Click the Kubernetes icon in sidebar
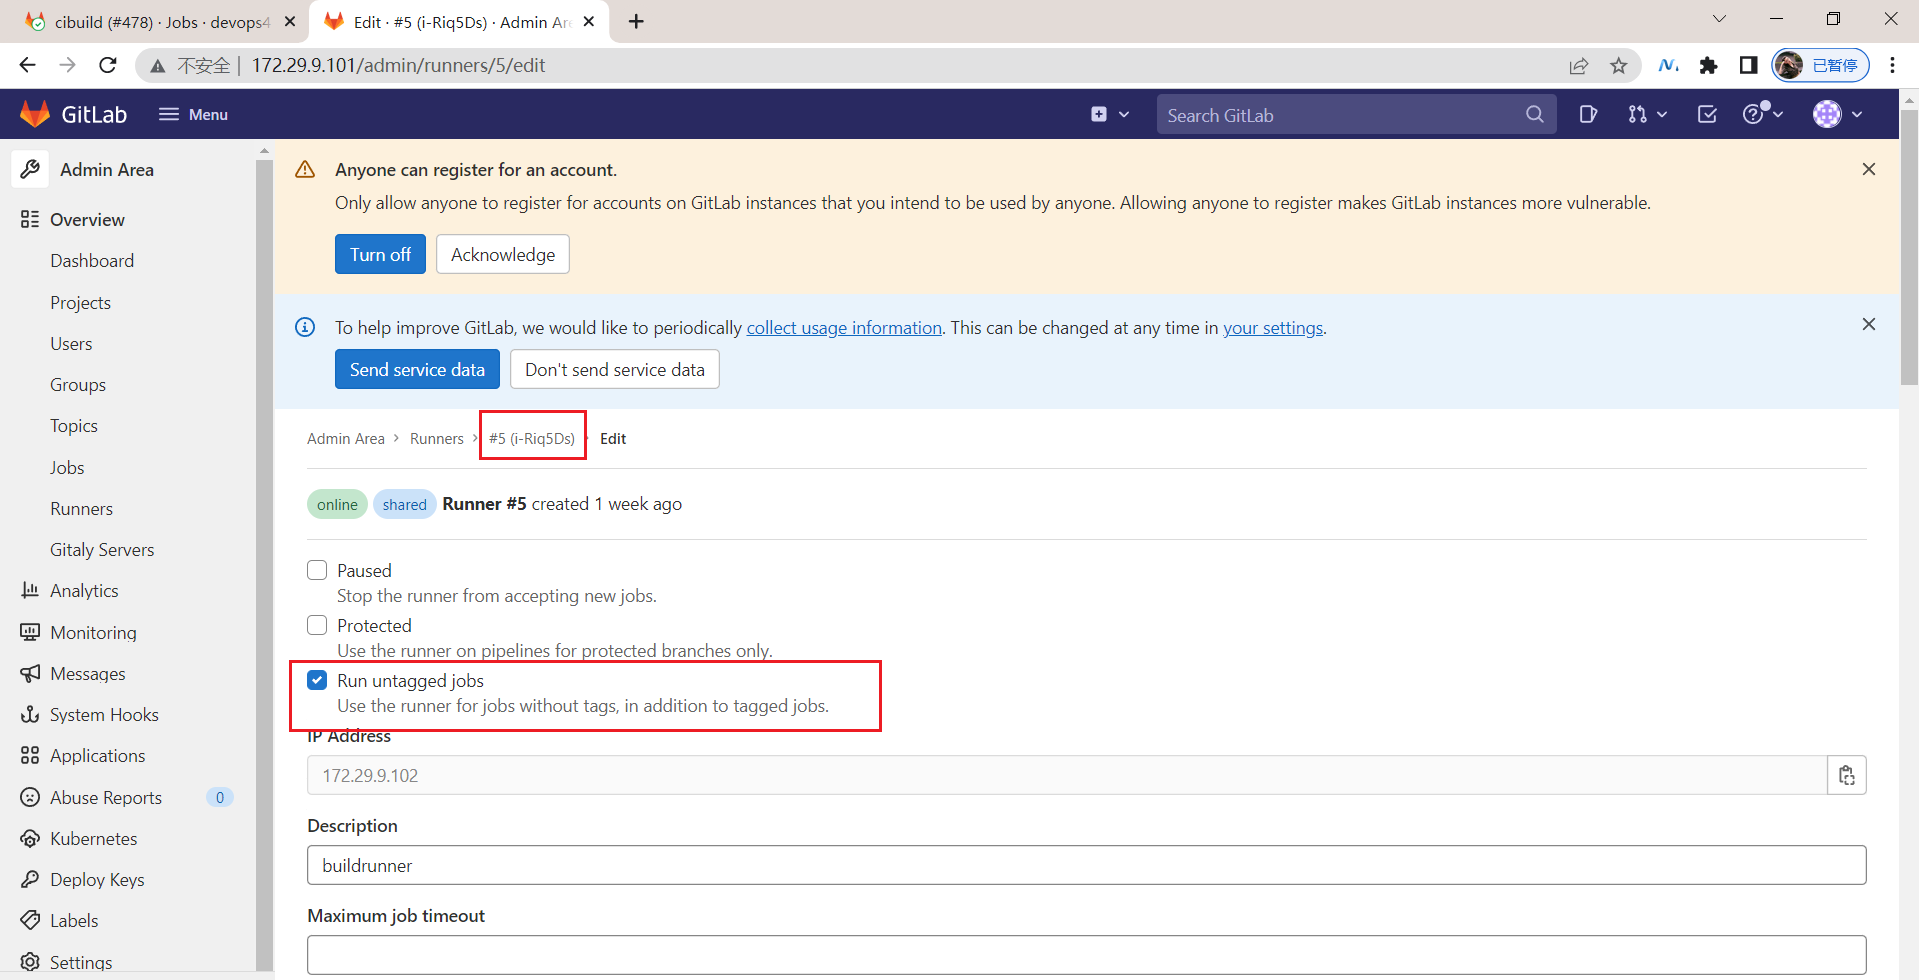This screenshot has height=980, width=1919. (30, 838)
